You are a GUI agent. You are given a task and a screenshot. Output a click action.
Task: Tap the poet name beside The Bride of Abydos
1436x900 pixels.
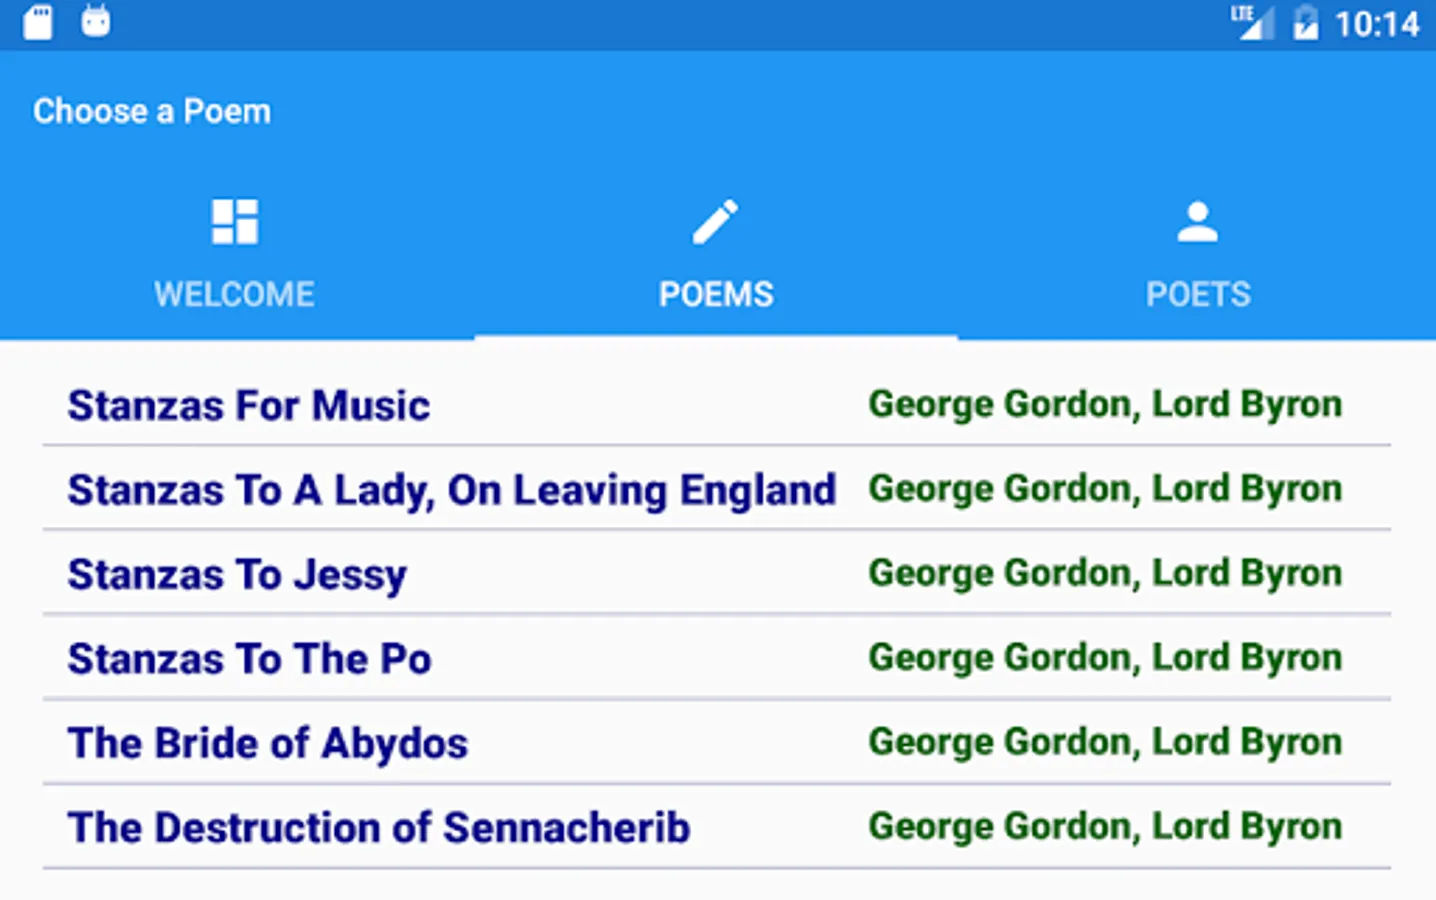click(1105, 742)
